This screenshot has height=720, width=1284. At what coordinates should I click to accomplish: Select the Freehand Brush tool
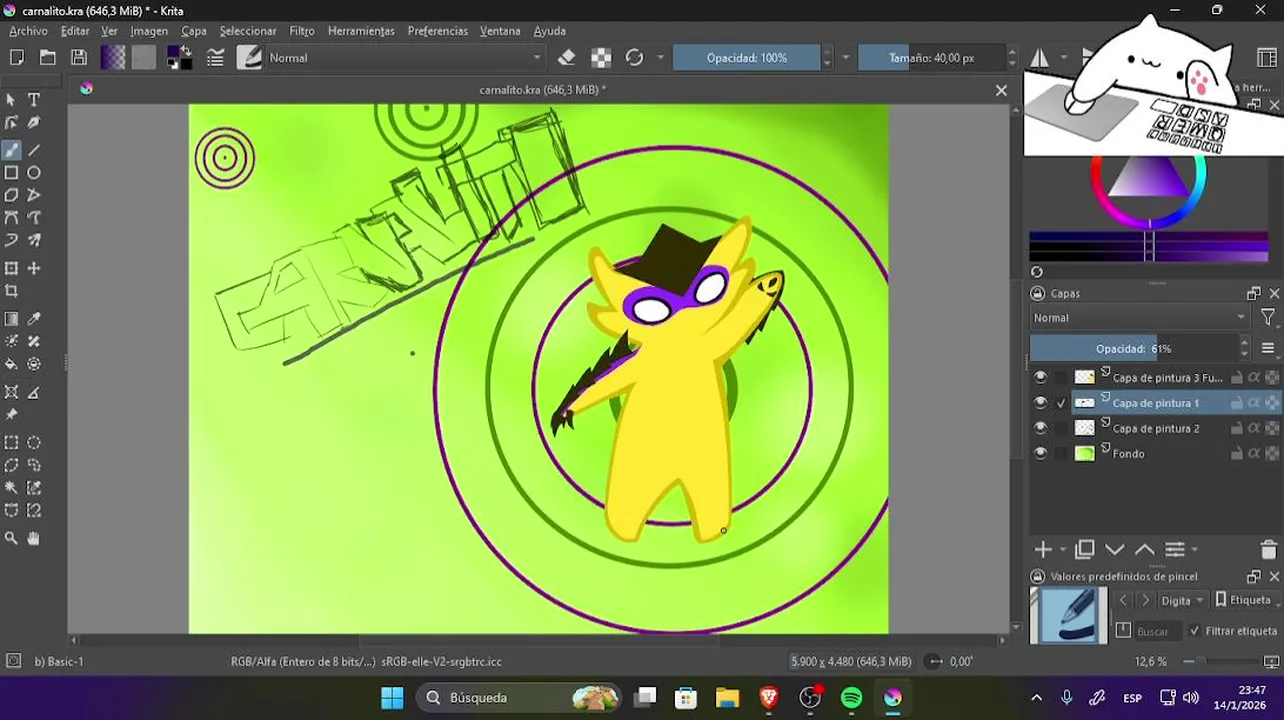click(x=11, y=150)
